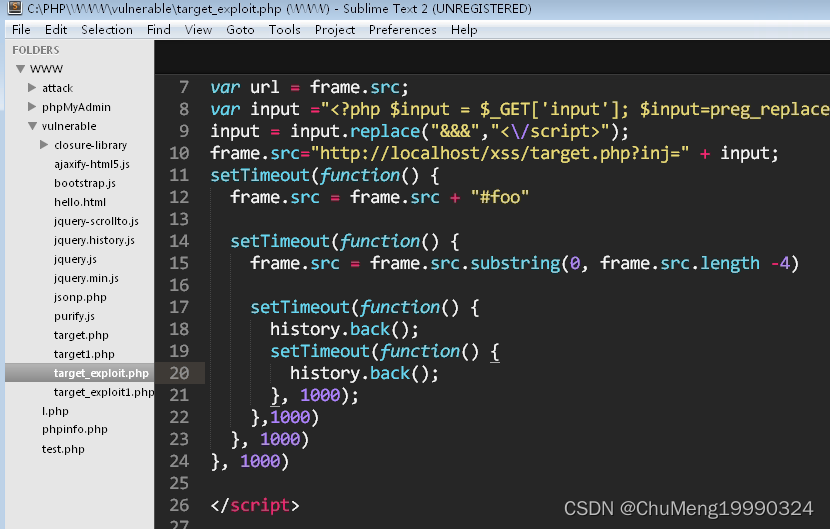The width and height of the screenshot is (830, 529).
Task: Open bootstrap.js in sidebar
Action: (x=85, y=183)
